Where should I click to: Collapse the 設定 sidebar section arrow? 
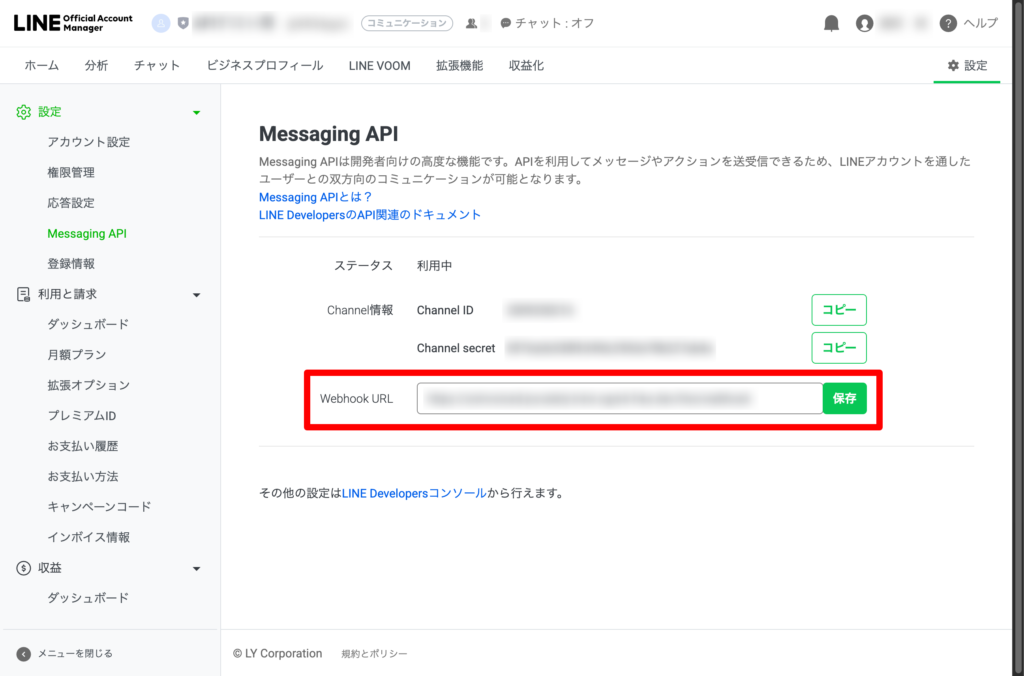click(196, 113)
